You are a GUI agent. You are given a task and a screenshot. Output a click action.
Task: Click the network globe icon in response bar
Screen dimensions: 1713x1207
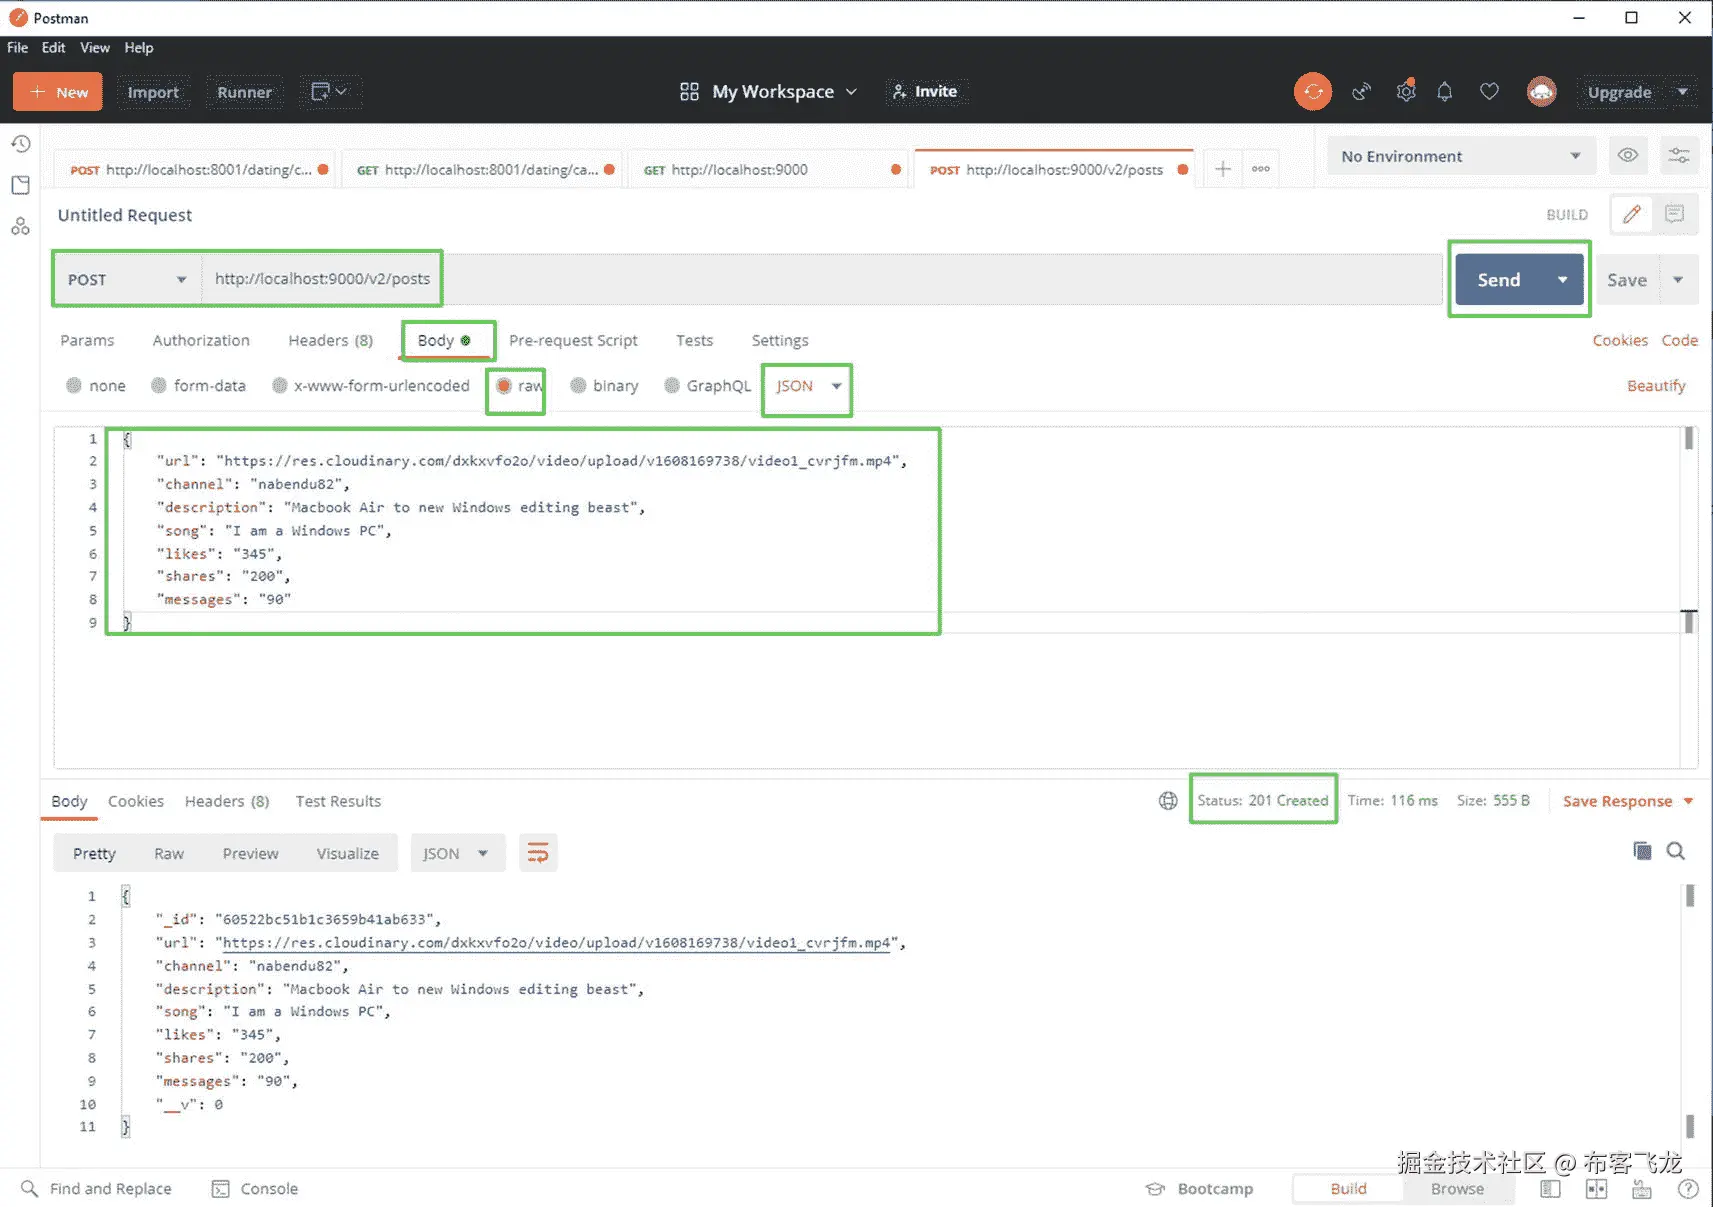coord(1168,801)
